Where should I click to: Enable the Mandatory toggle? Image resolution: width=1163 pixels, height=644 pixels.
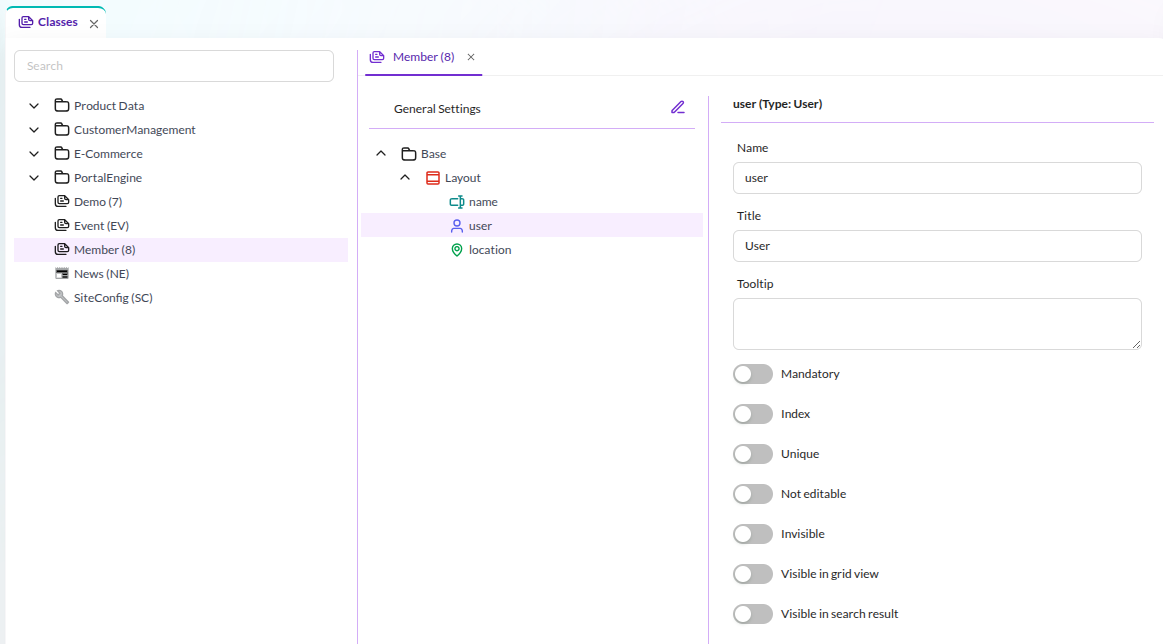click(x=753, y=374)
